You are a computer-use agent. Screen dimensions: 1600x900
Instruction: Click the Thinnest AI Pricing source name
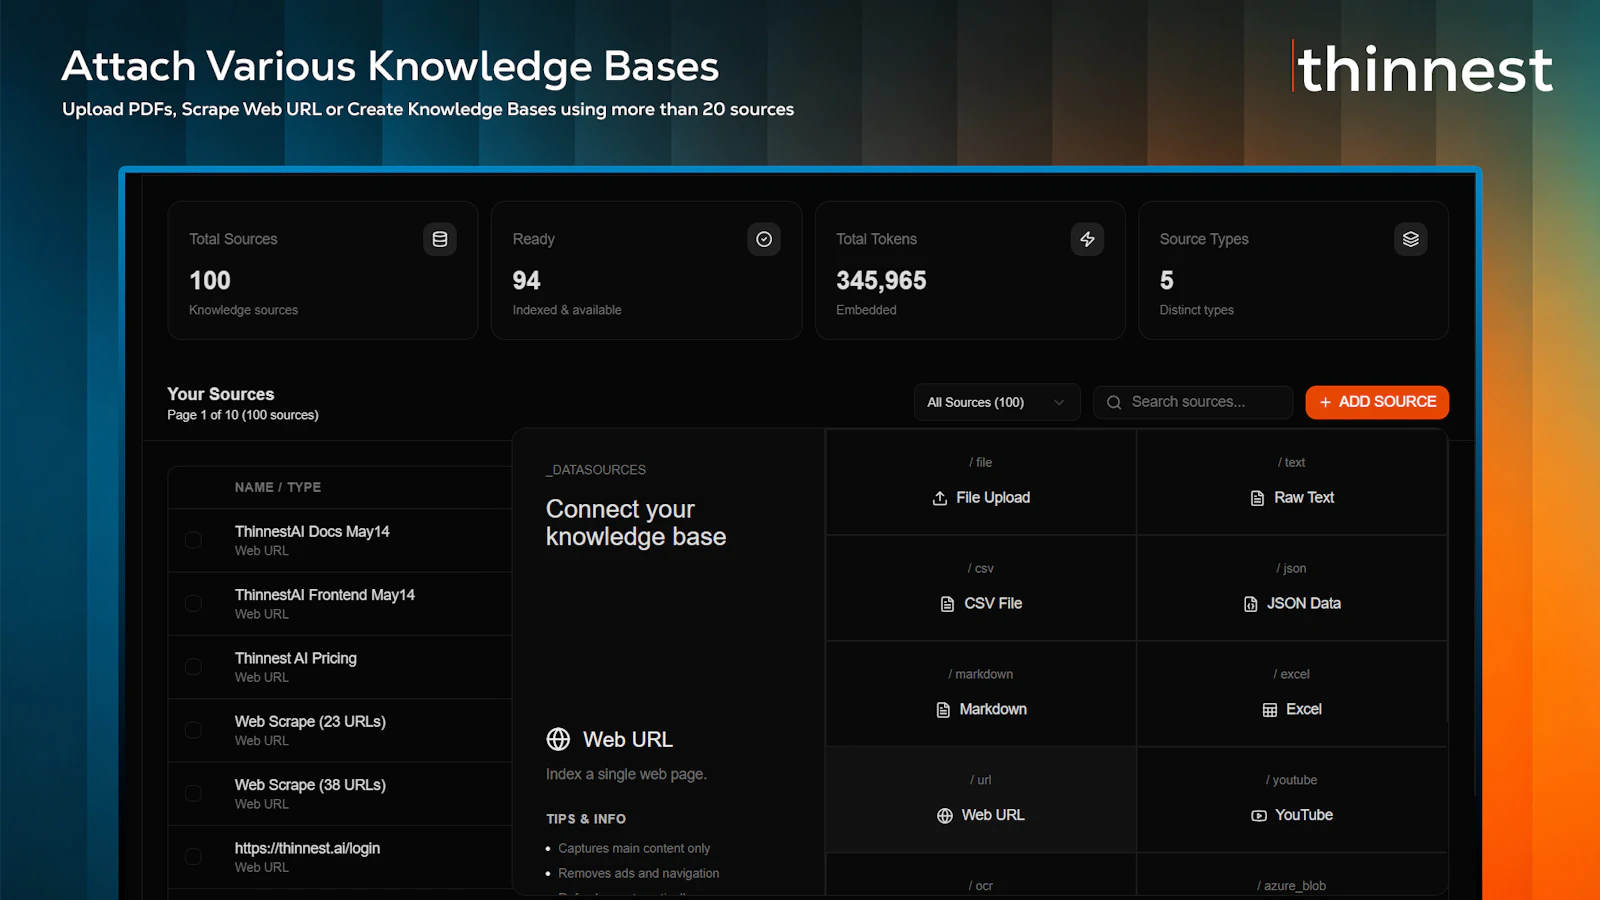[x=296, y=658]
